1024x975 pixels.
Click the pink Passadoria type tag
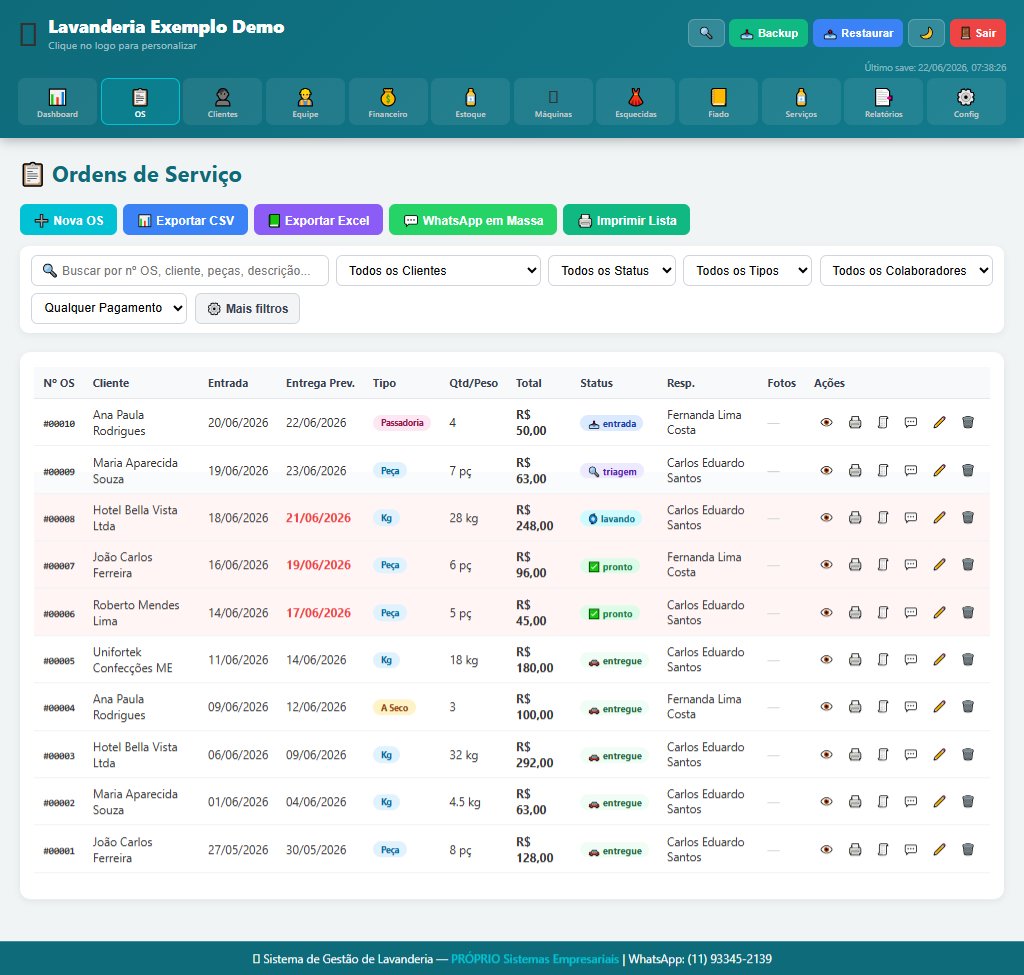click(402, 423)
